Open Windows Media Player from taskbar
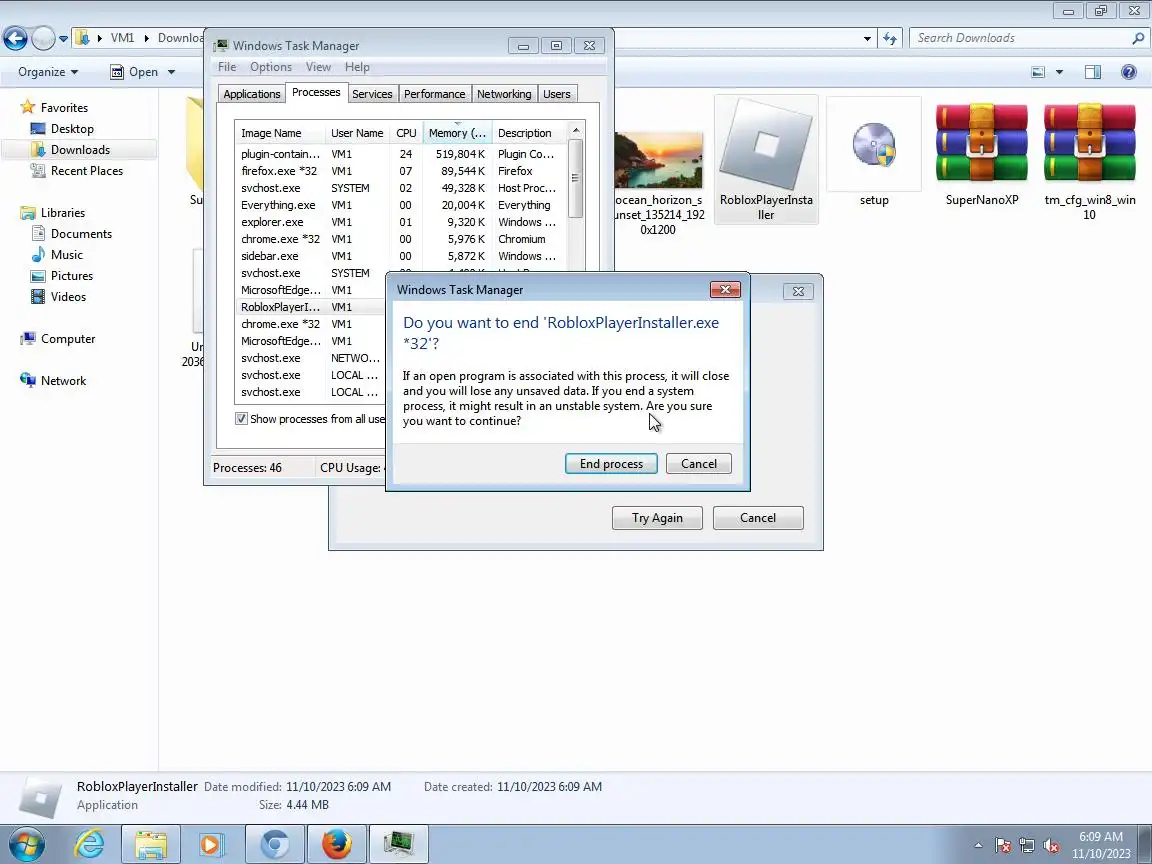Viewport: 1152px width, 864px height. click(210, 845)
